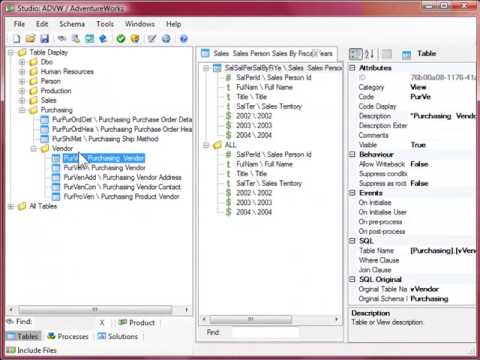
Task: Click the table icon beside PurShiMet
Action: pos(44,139)
